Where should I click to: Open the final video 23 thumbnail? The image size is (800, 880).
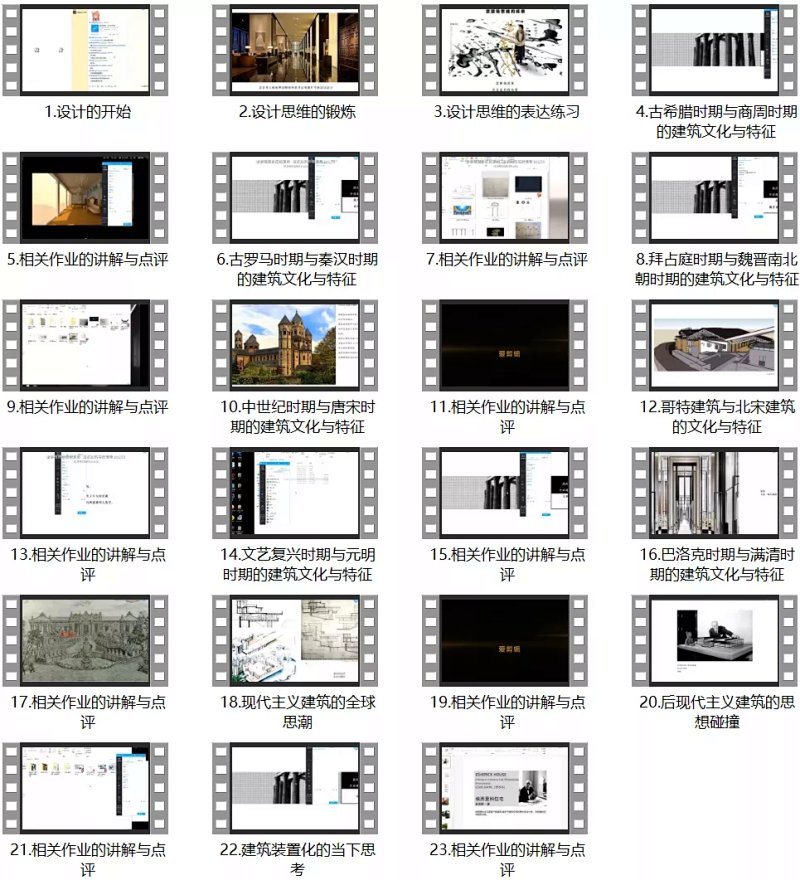(506, 786)
